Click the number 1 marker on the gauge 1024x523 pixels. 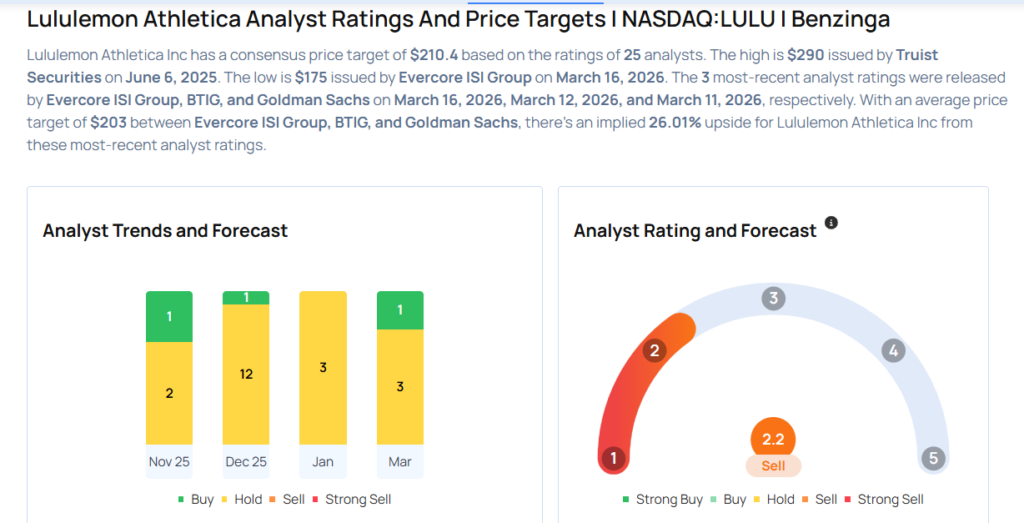(x=612, y=459)
